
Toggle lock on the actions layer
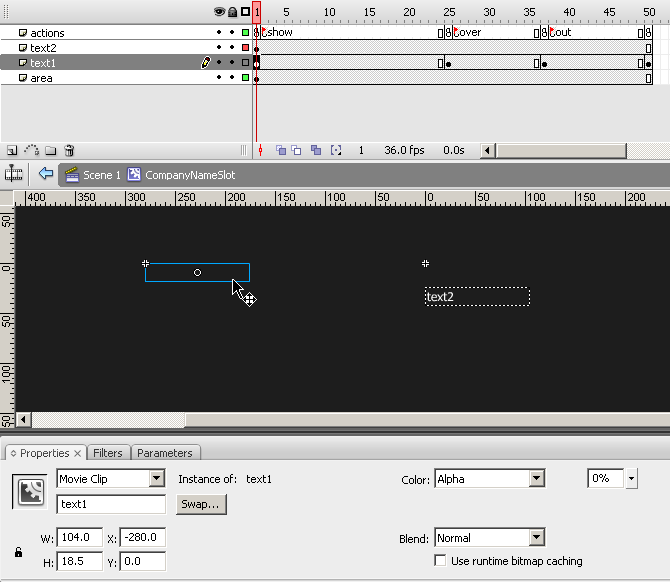pyautogui.click(x=232, y=33)
